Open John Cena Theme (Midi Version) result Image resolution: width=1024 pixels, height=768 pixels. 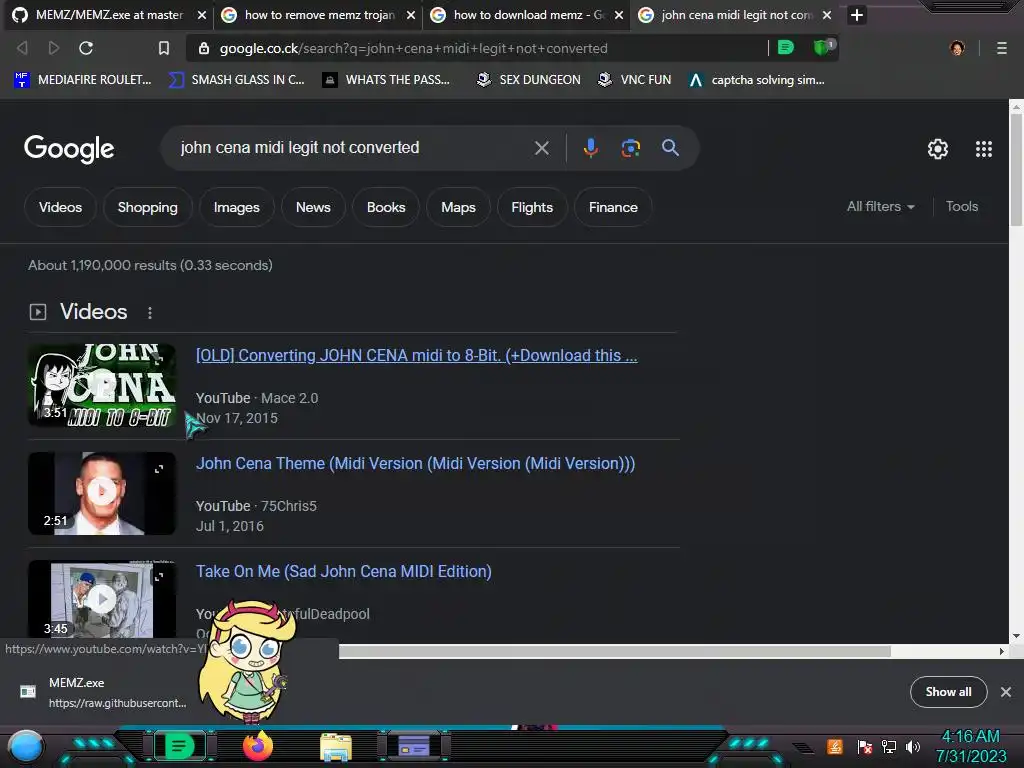415,463
